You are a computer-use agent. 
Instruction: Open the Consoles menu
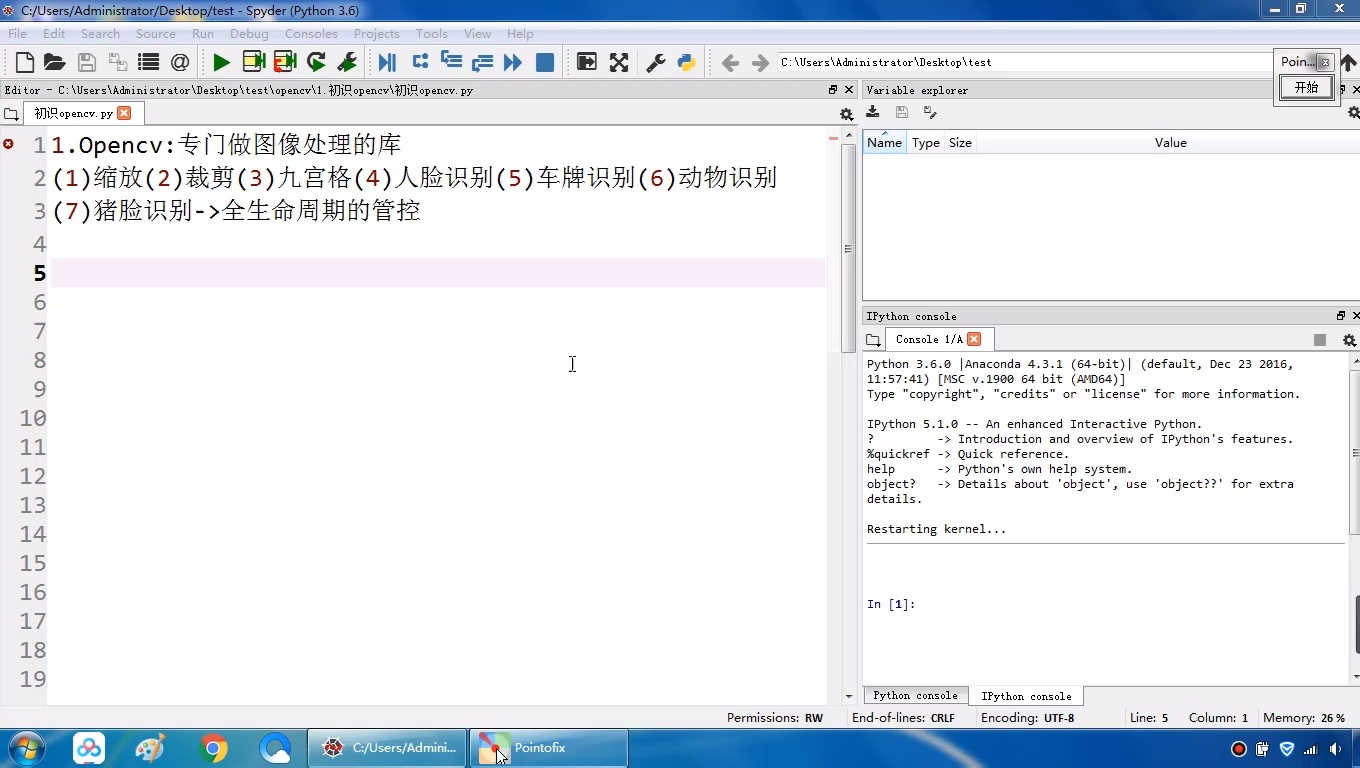click(311, 33)
